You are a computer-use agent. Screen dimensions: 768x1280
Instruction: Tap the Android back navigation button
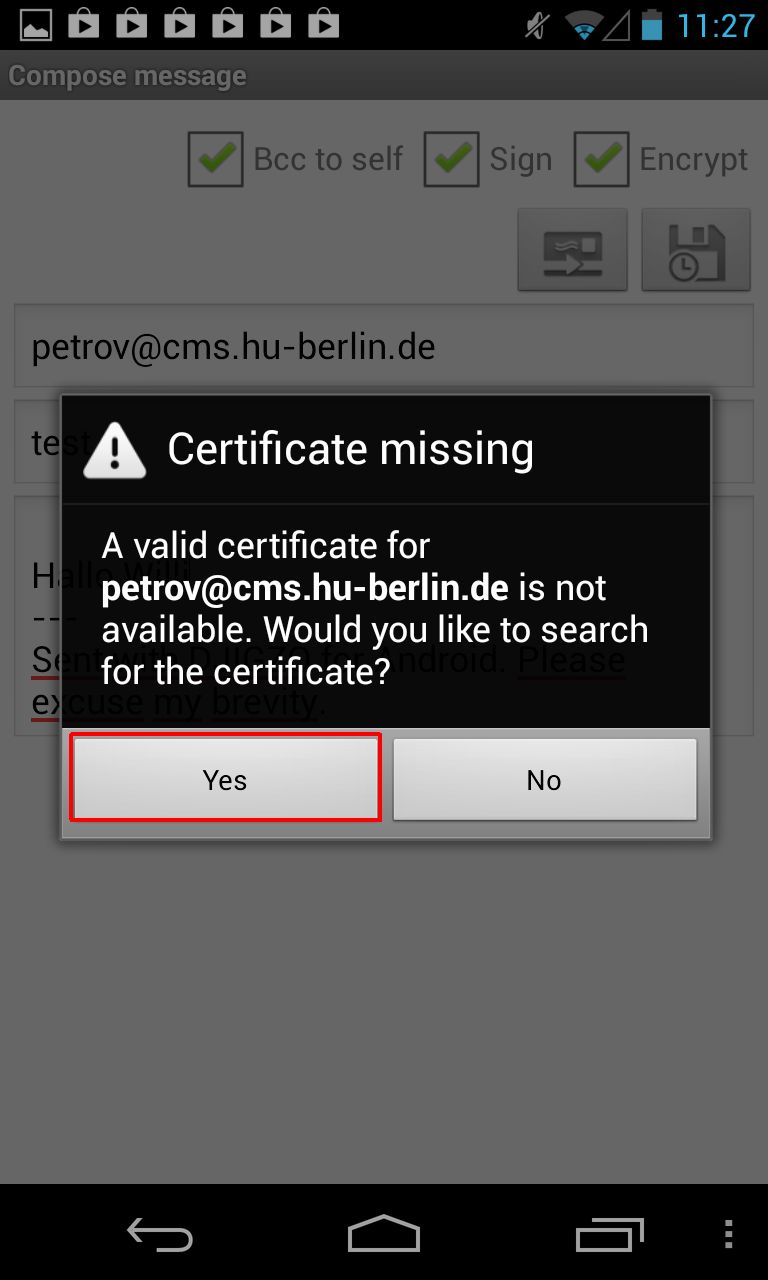tap(160, 1234)
